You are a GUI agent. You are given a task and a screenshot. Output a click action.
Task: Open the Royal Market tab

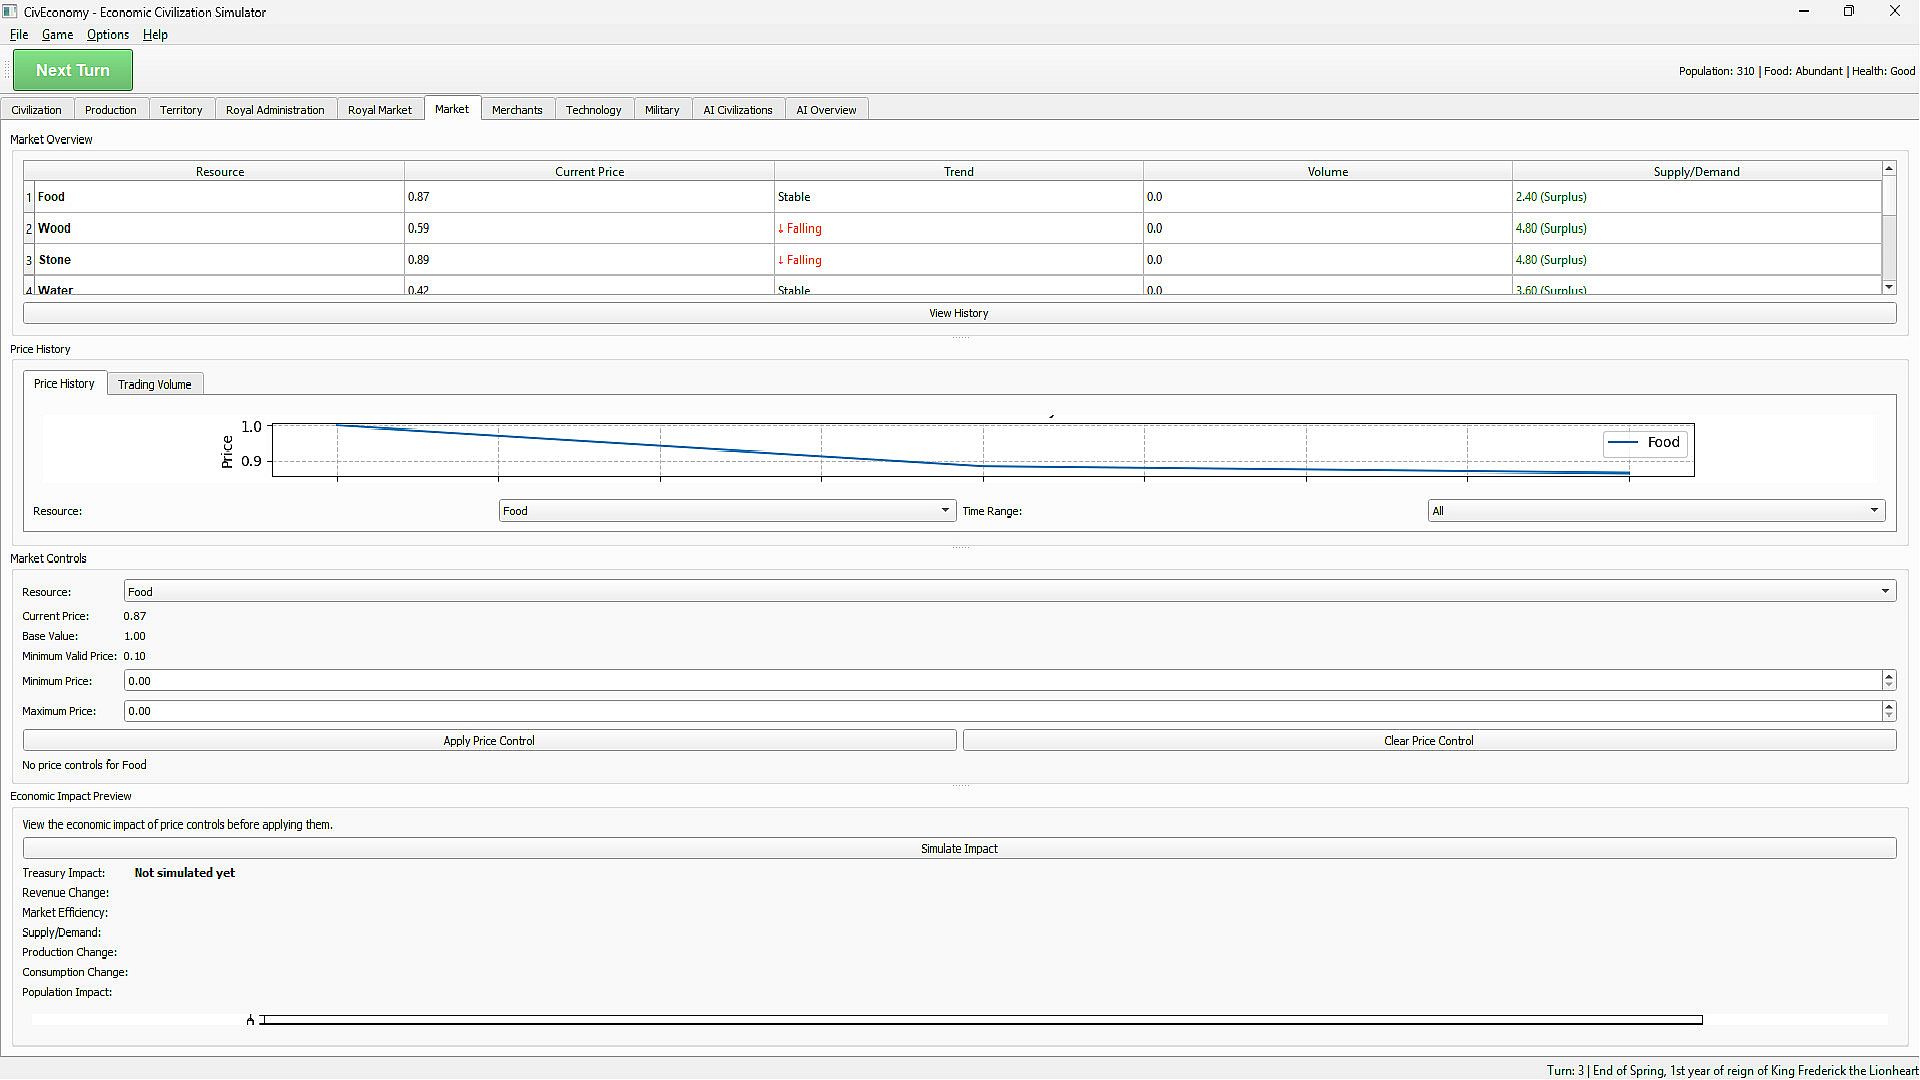[x=379, y=110]
